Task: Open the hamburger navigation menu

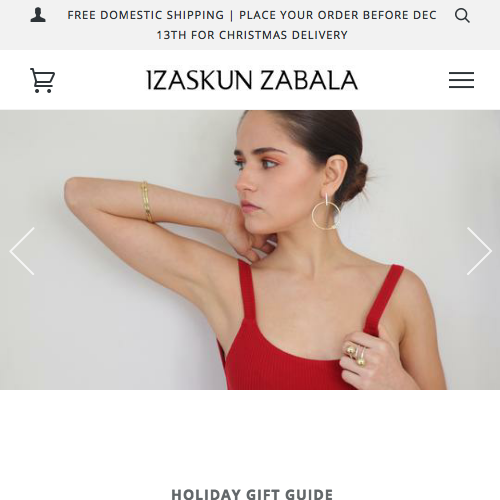Action: point(461,80)
